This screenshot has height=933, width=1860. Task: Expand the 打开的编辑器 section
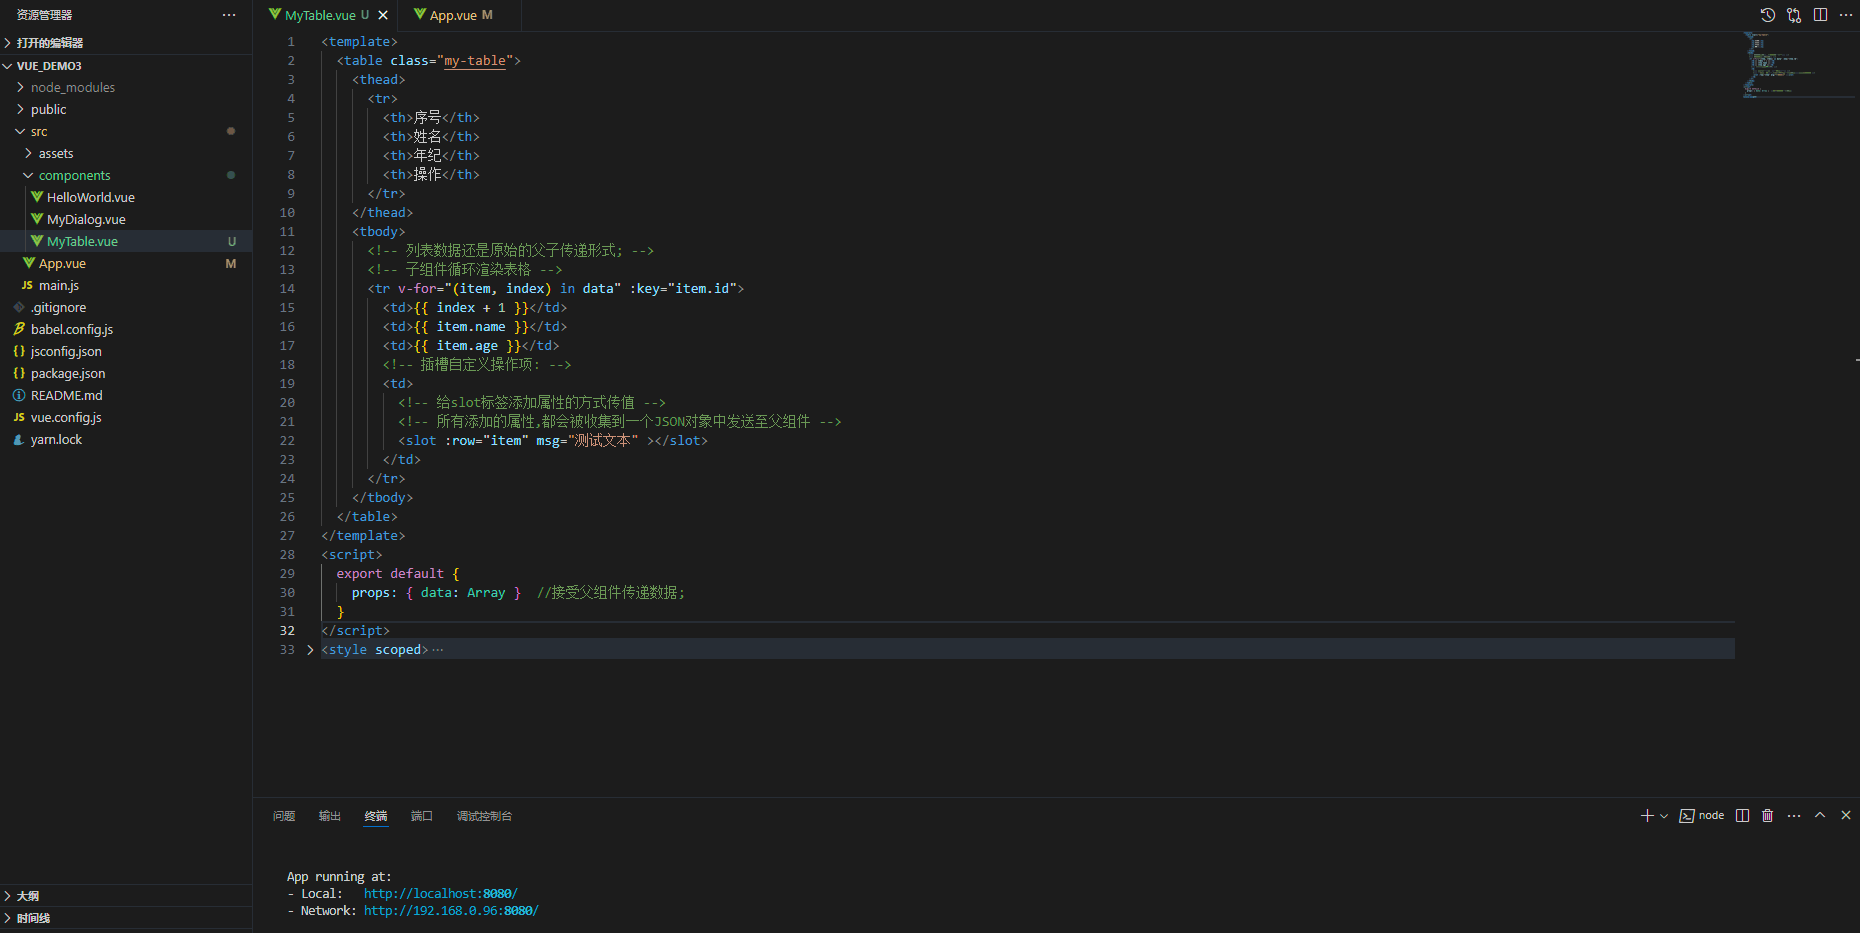click(126, 43)
